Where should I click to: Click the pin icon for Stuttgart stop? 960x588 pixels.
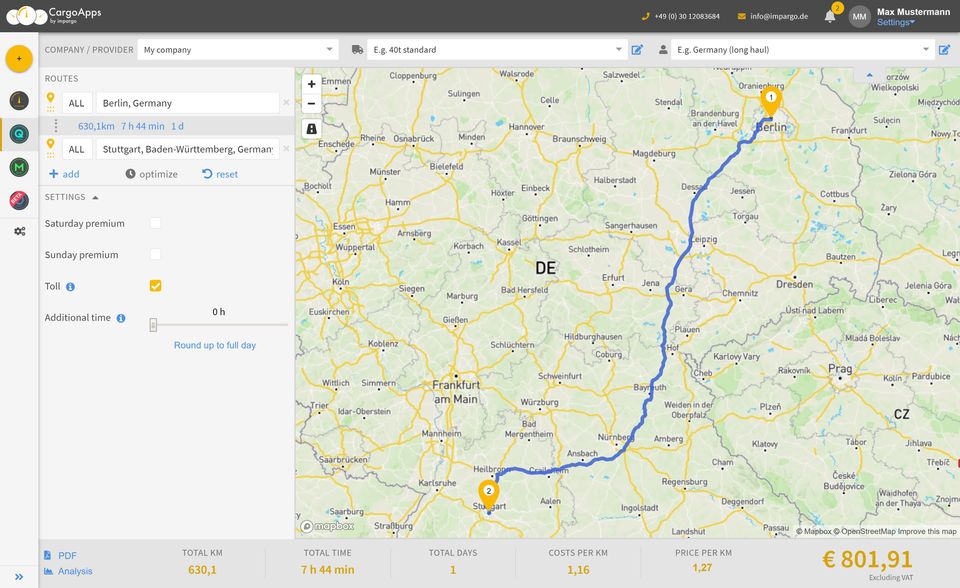tap(51, 146)
